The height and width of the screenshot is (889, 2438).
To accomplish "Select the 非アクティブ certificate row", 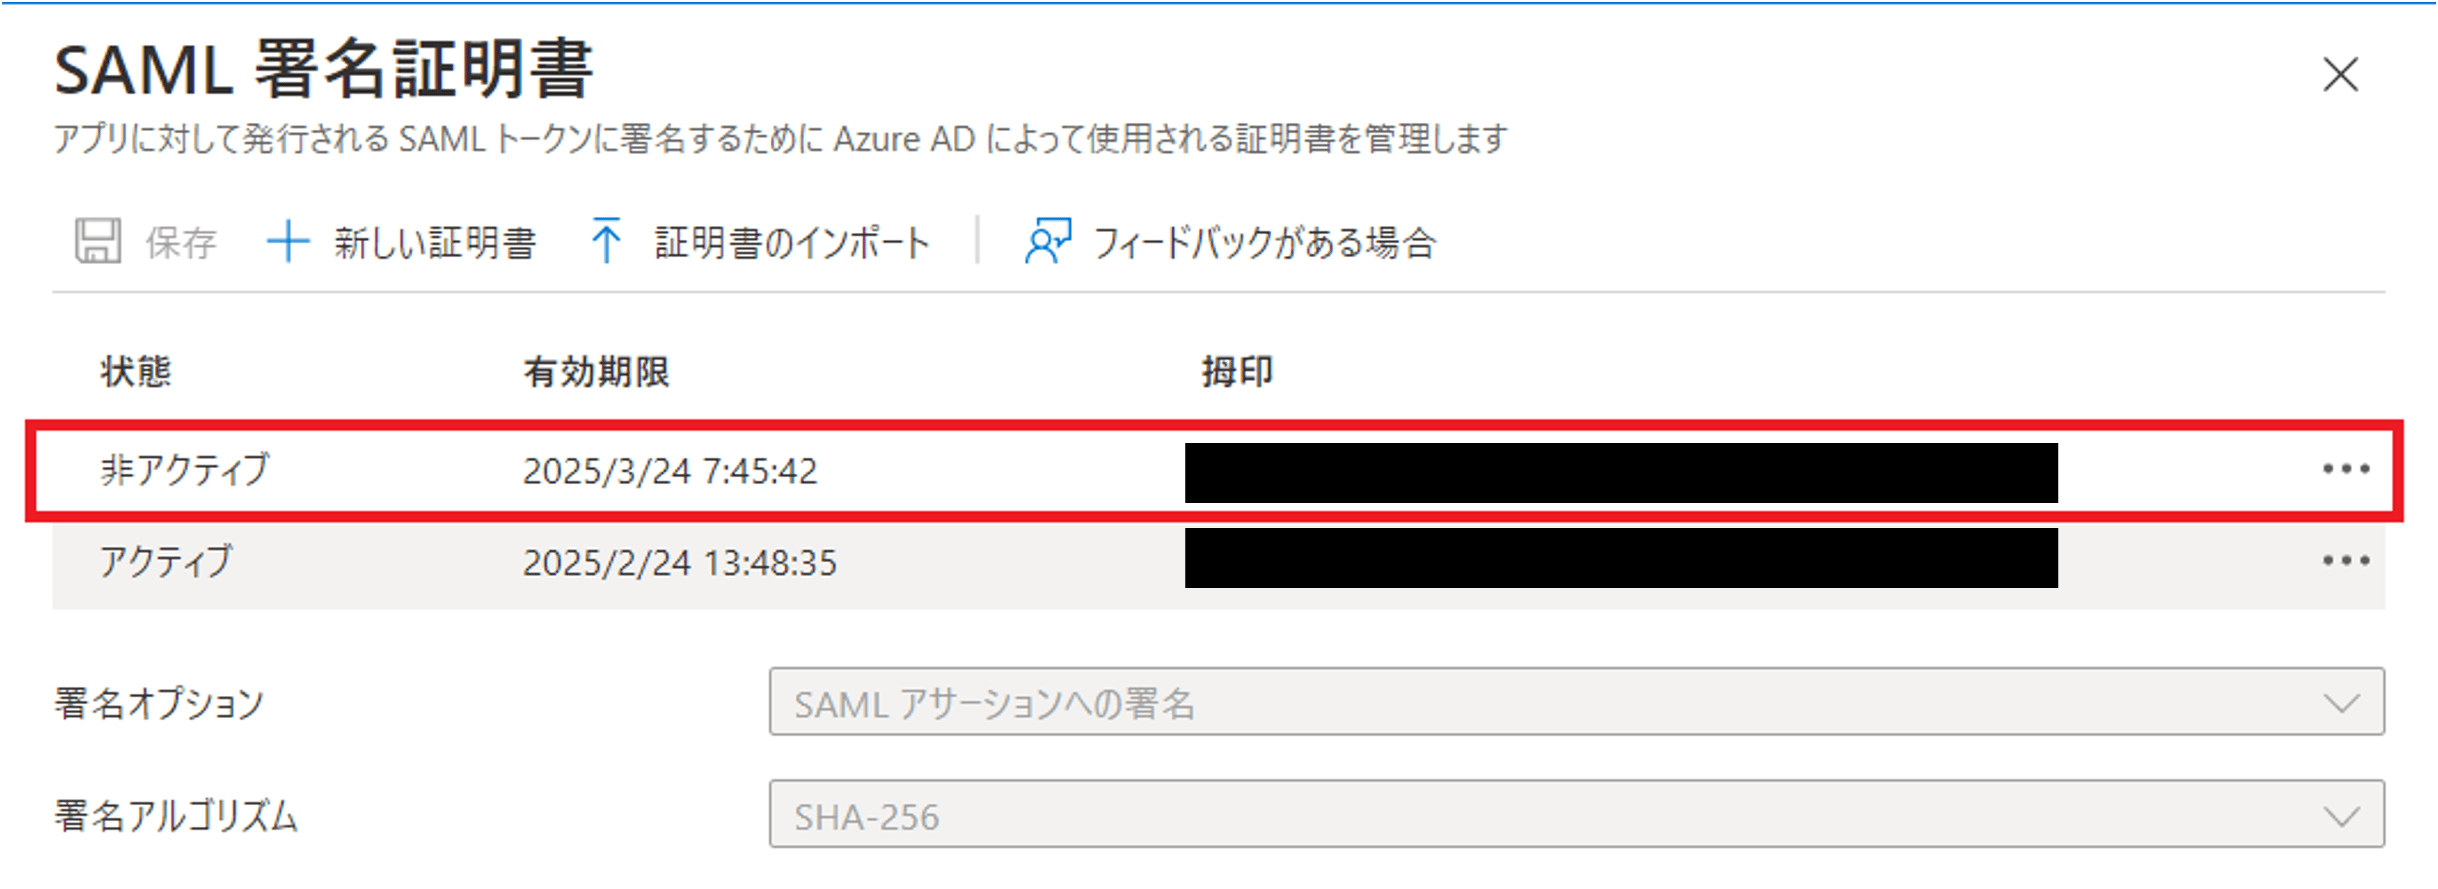I will pyautogui.click(x=1214, y=470).
